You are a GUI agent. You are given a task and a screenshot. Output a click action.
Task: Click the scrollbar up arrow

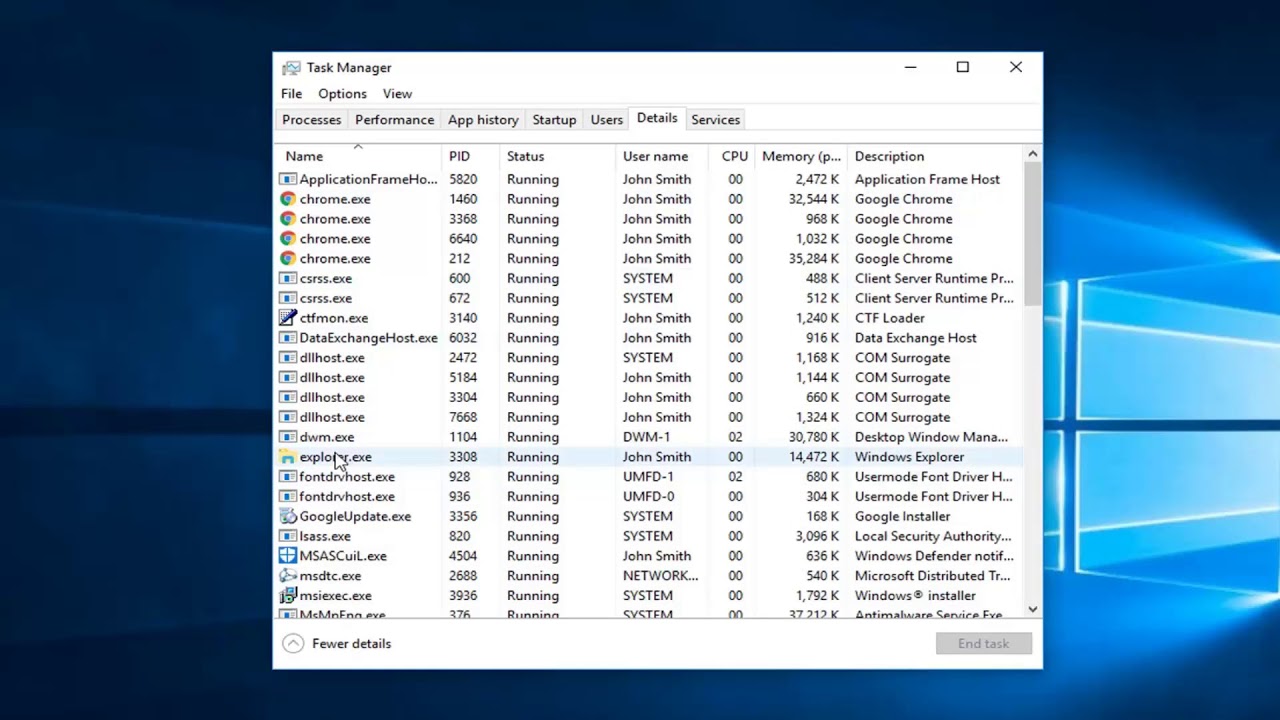(1033, 154)
